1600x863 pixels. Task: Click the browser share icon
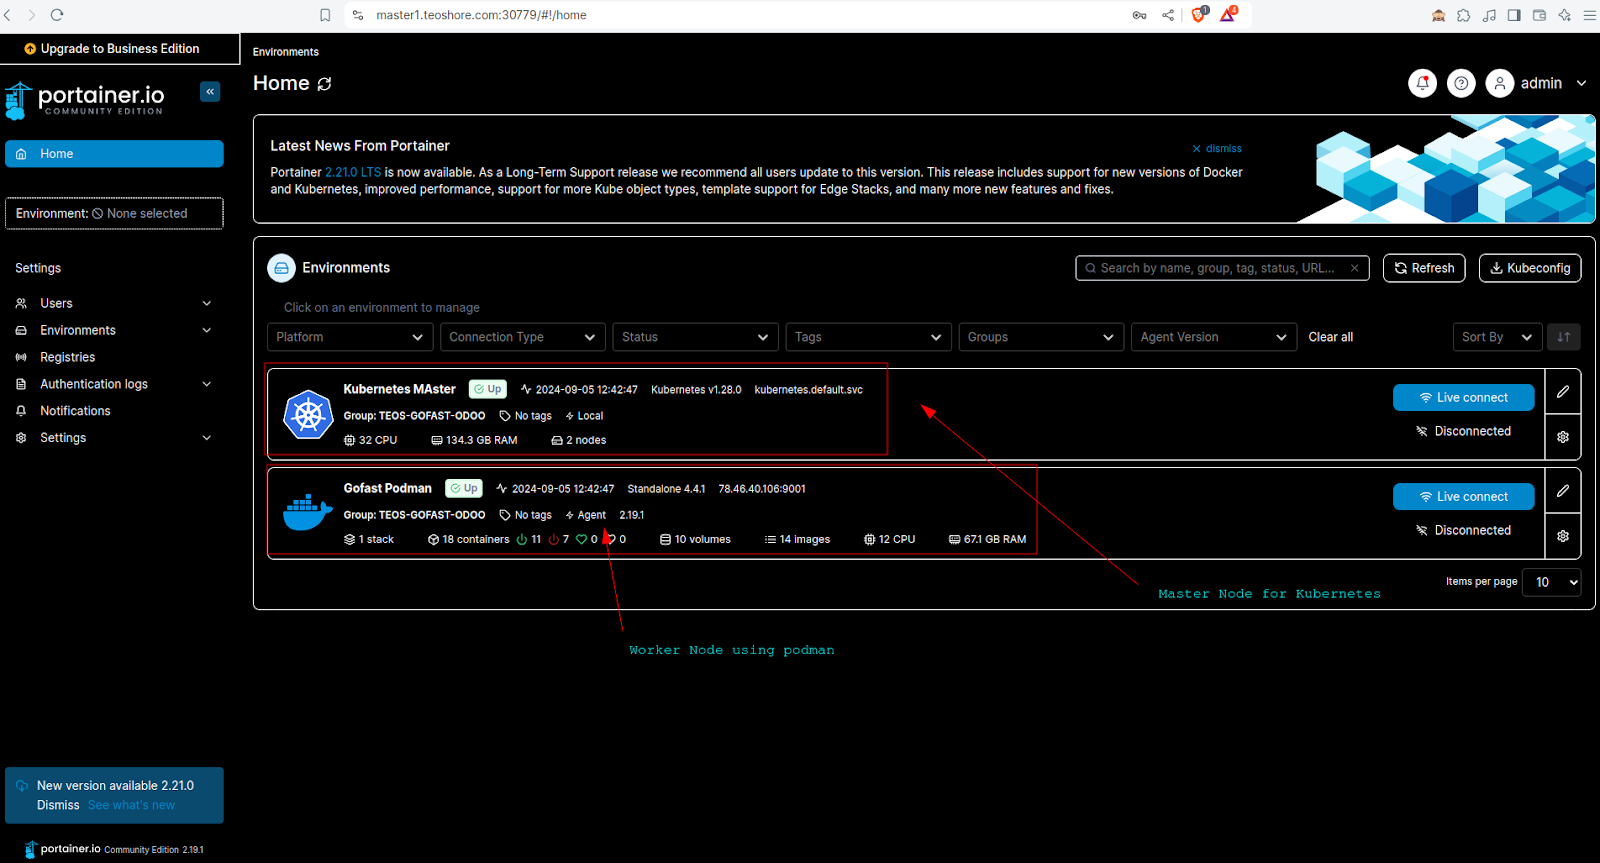click(1168, 15)
